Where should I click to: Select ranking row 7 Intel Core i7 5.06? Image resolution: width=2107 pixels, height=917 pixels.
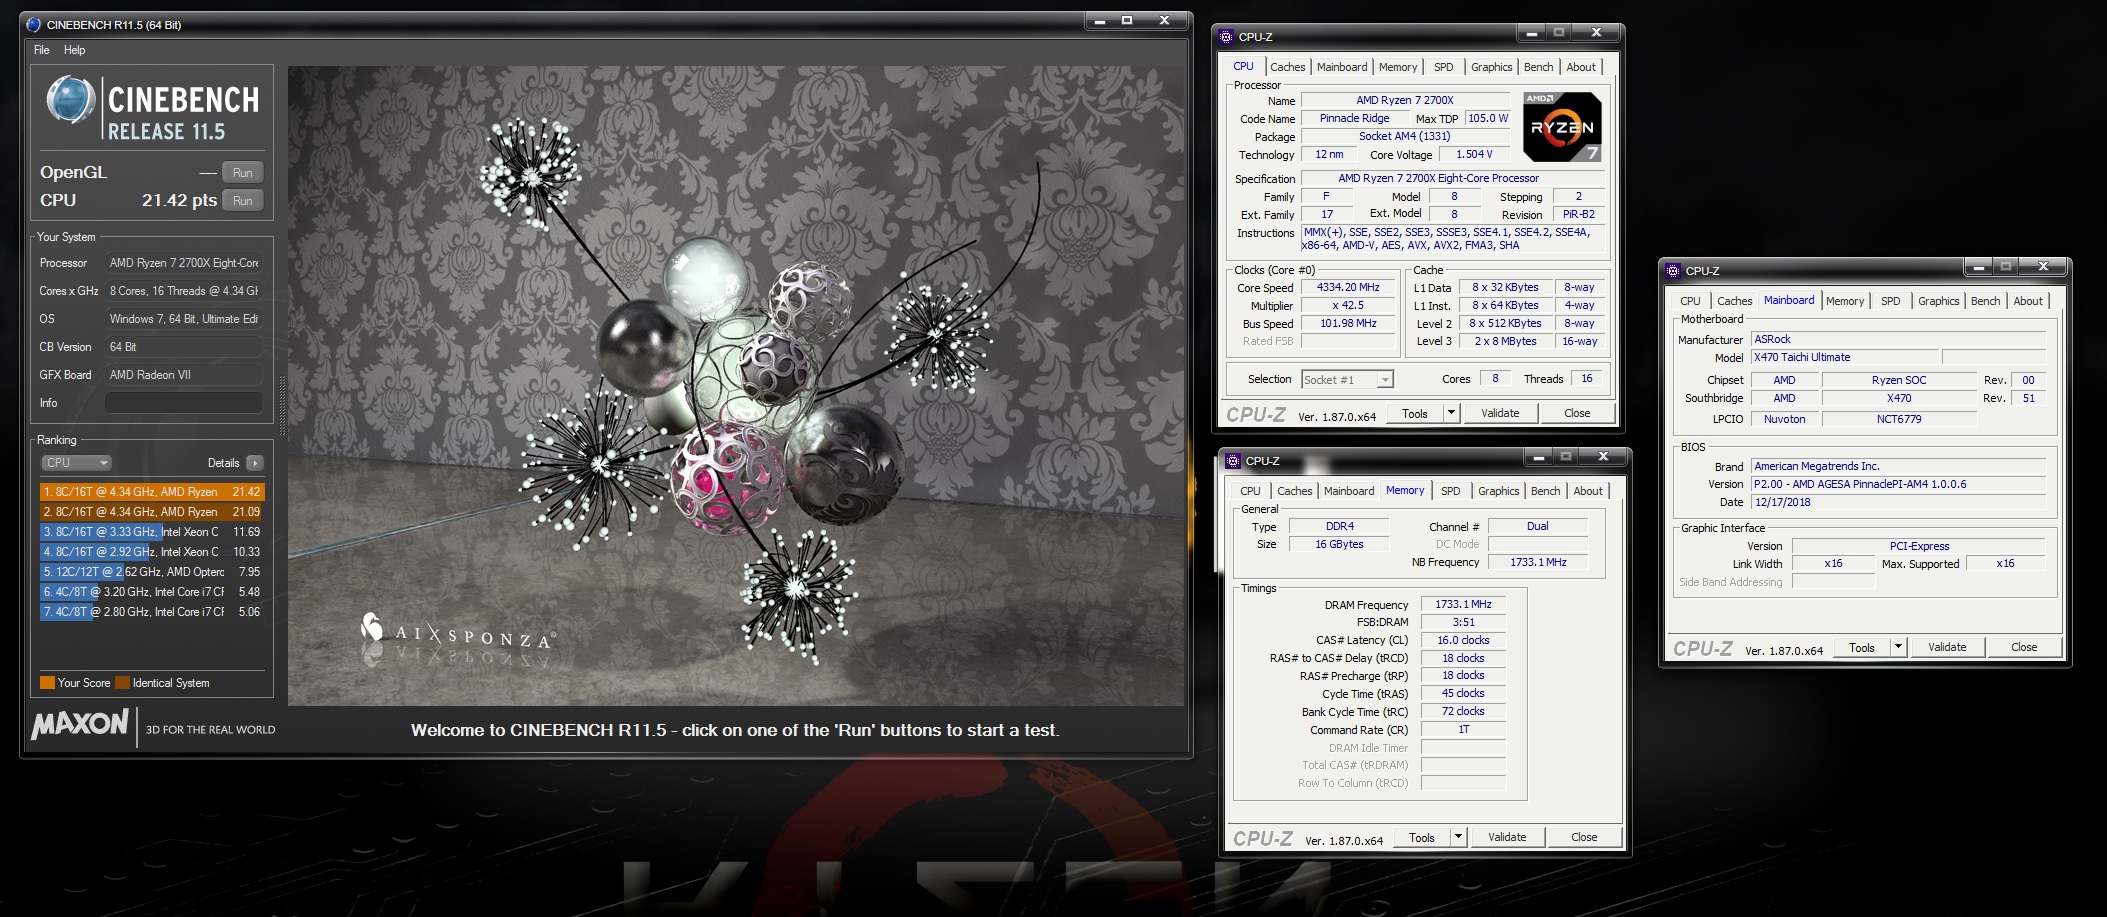(152, 612)
